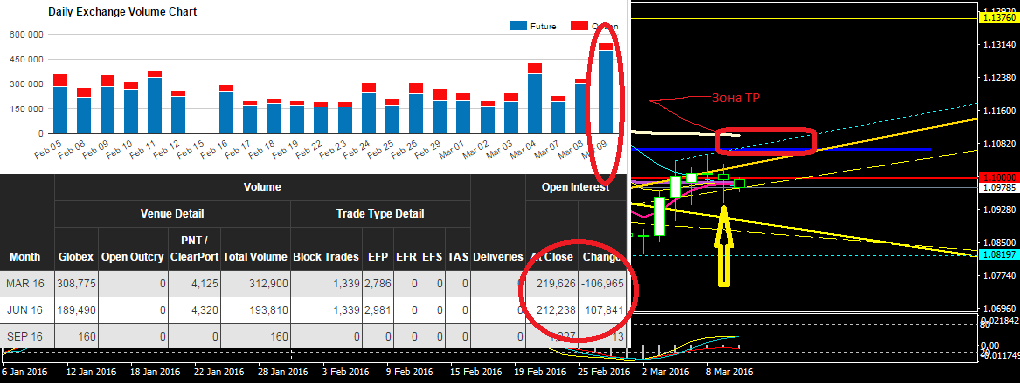Click EFP value 2,981

377,310
